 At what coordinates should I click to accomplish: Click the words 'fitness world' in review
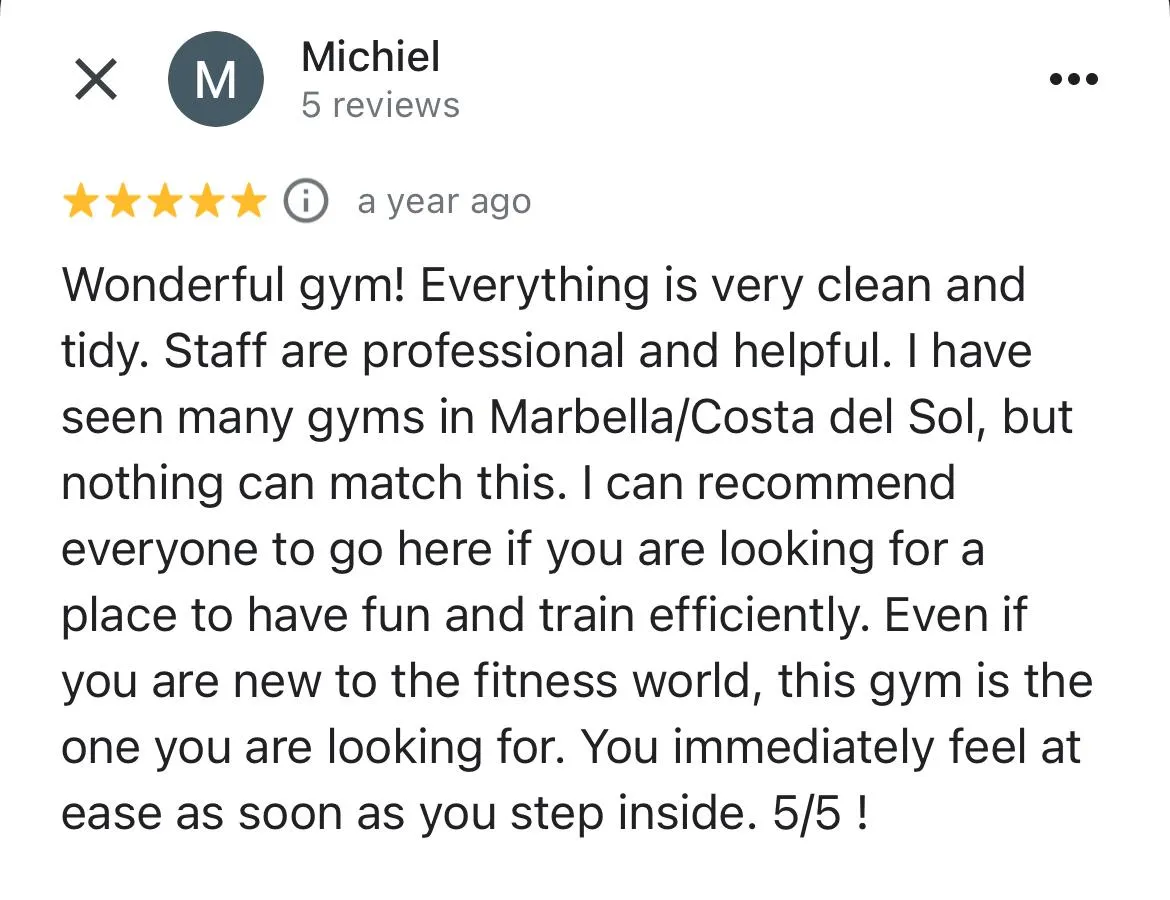point(612,681)
